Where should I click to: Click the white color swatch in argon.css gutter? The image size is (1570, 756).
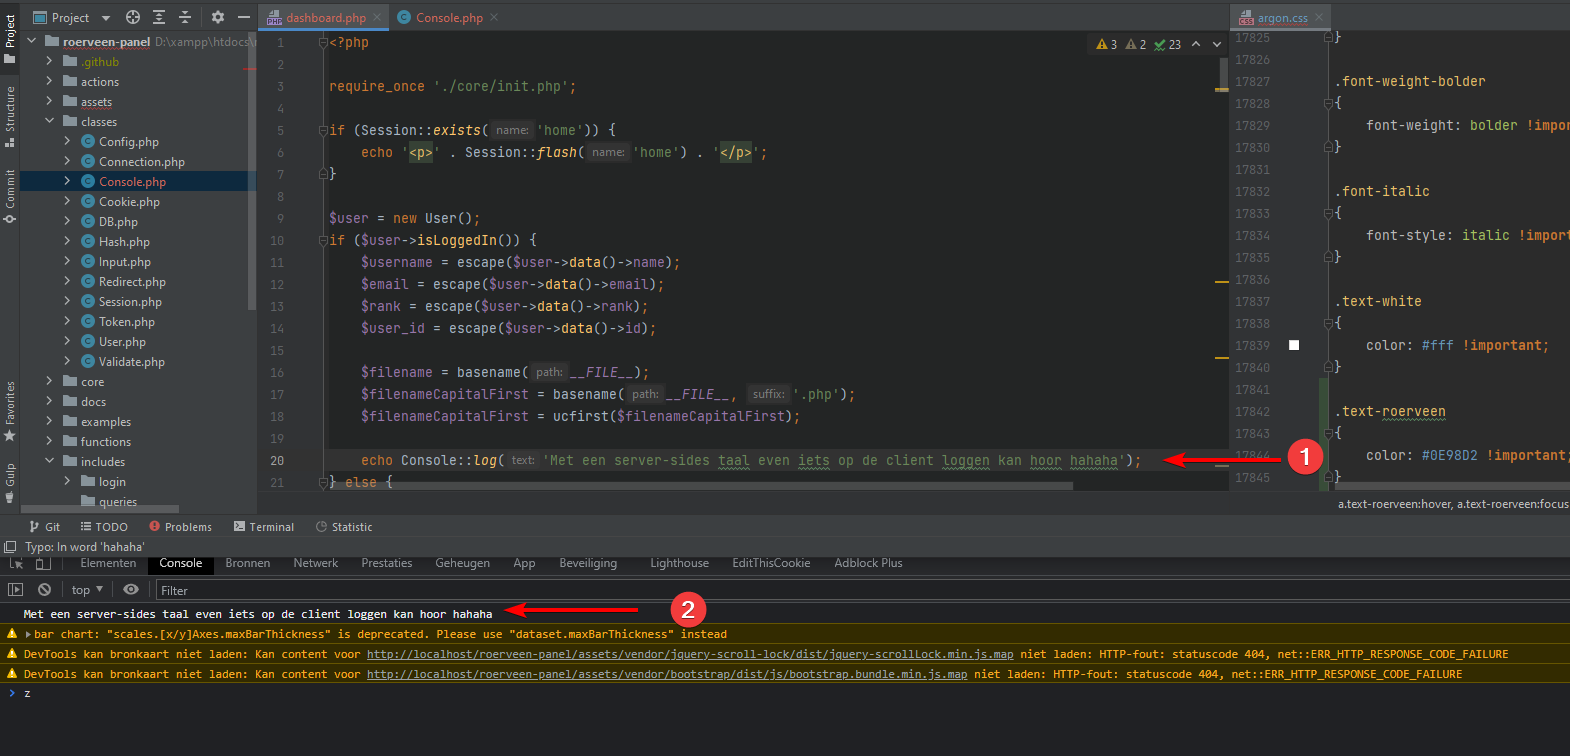tap(1294, 345)
